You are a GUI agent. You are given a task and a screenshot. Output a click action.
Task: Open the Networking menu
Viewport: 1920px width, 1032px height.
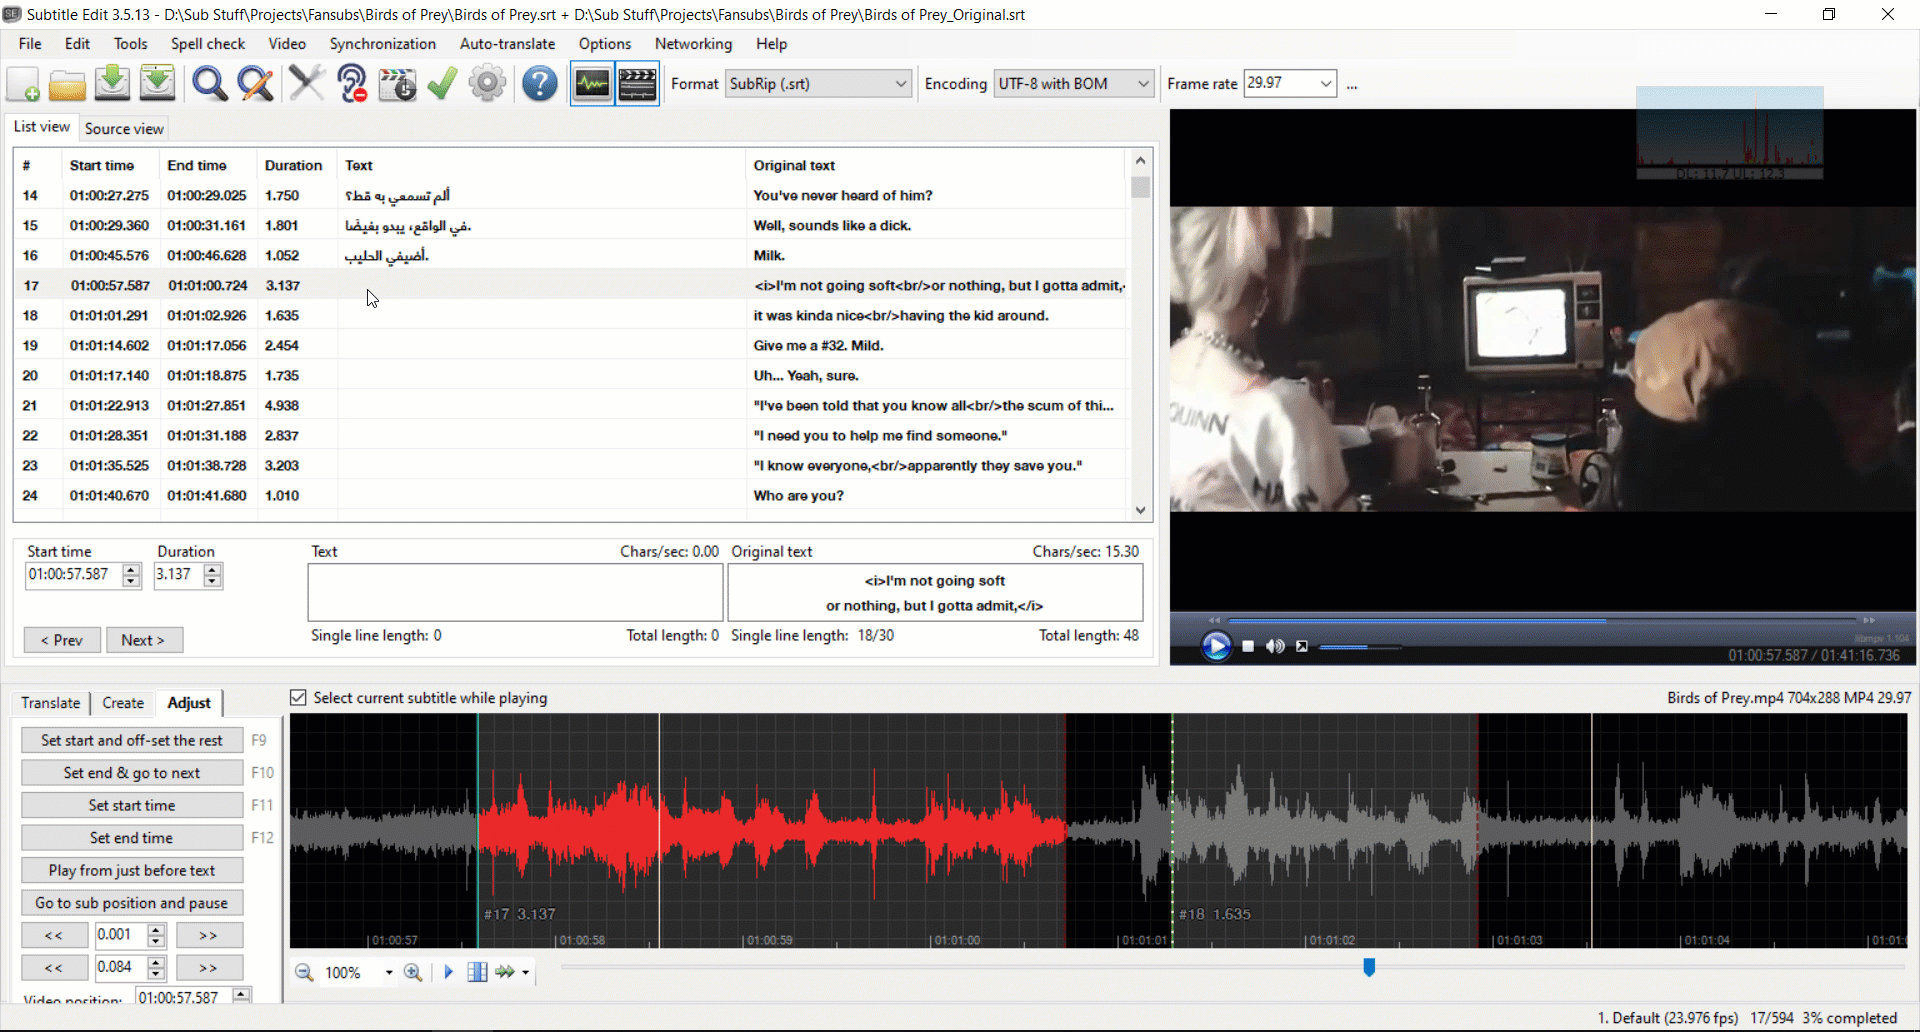(x=693, y=44)
